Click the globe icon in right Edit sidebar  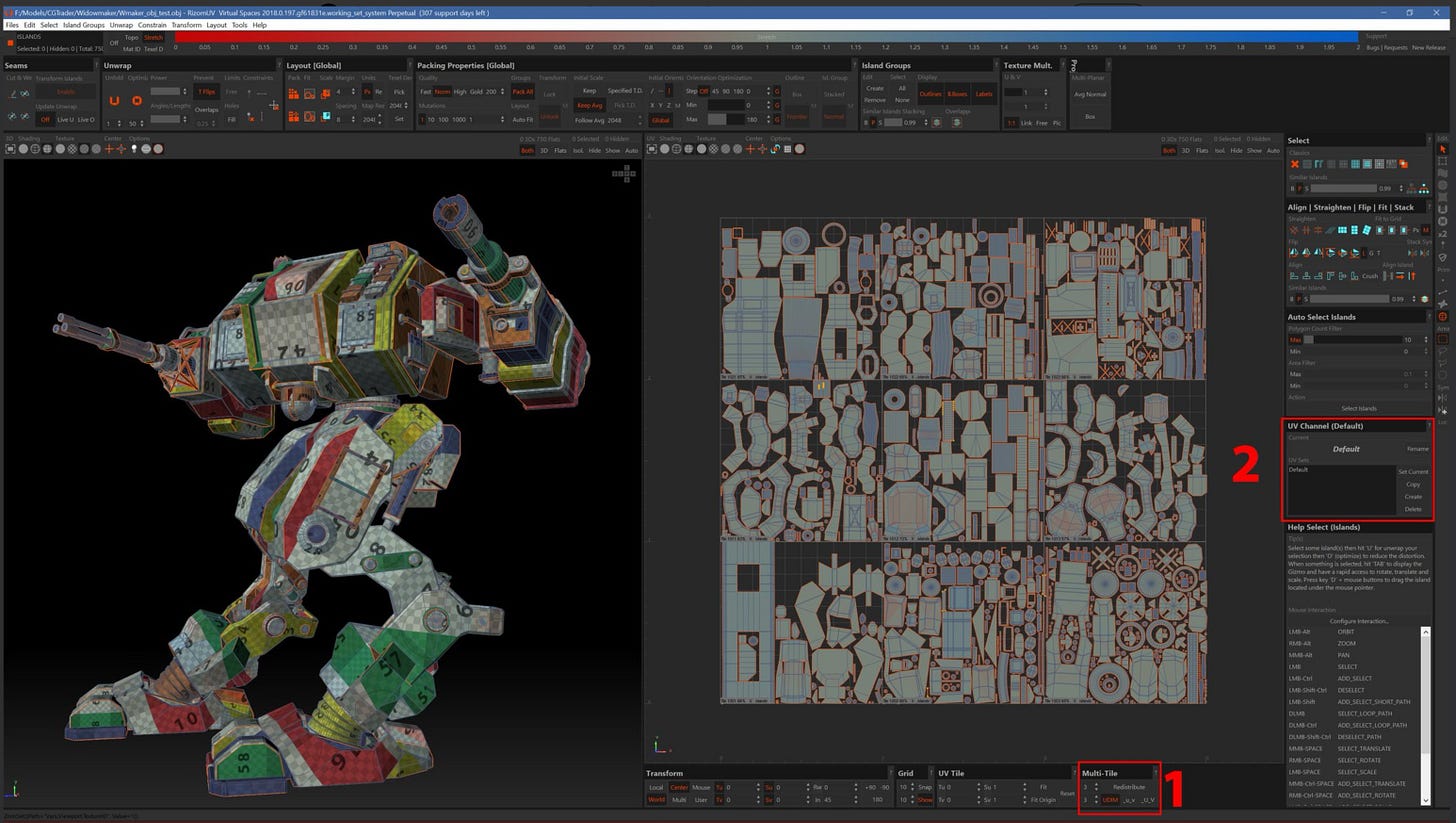click(x=1442, y=317)
